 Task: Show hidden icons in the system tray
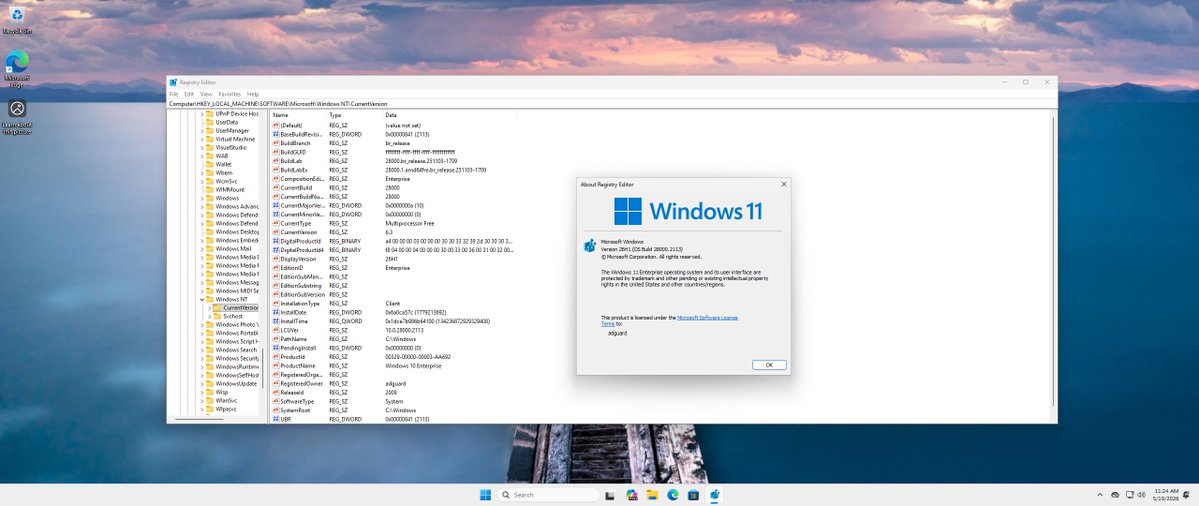pos(1100,495)
